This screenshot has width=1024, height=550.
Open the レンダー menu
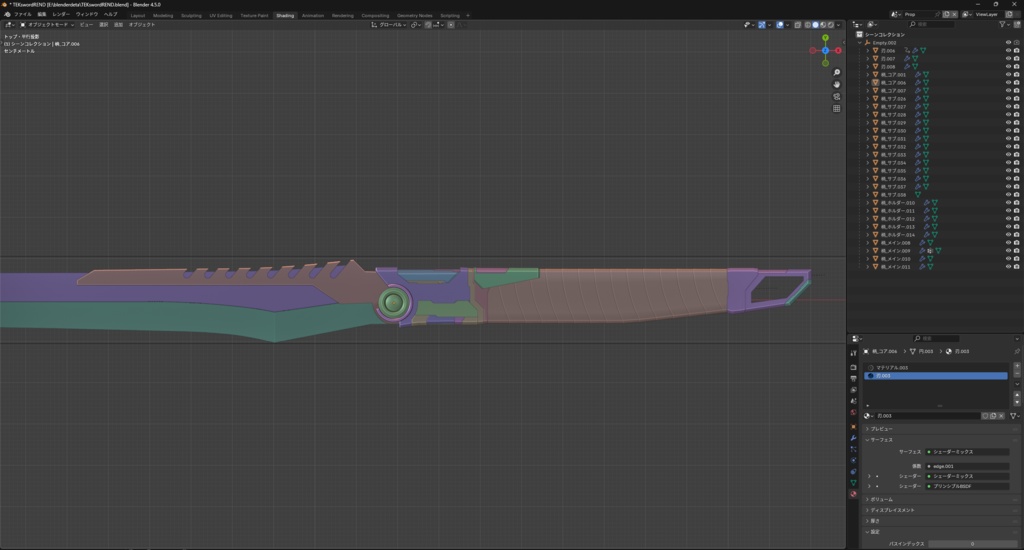61,14
